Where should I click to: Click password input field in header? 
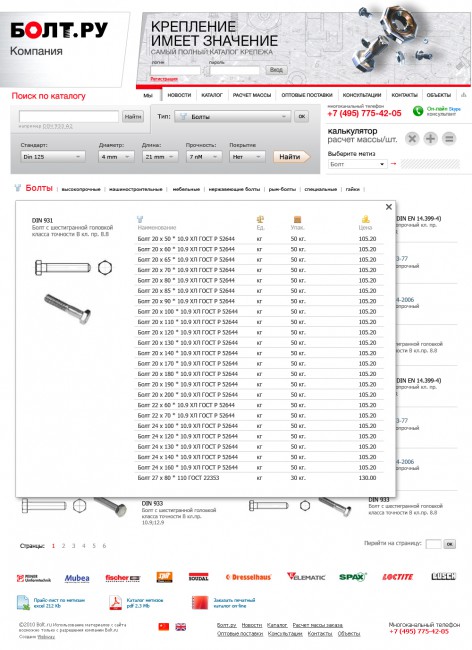pos(235,70)
